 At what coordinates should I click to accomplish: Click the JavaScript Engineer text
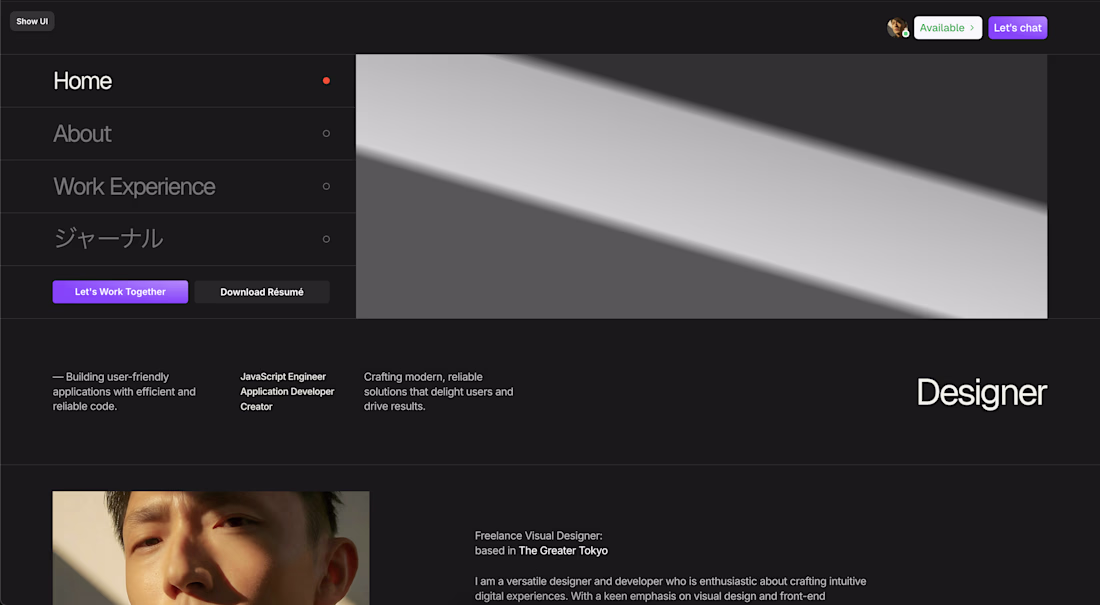[x=283, y=377]
